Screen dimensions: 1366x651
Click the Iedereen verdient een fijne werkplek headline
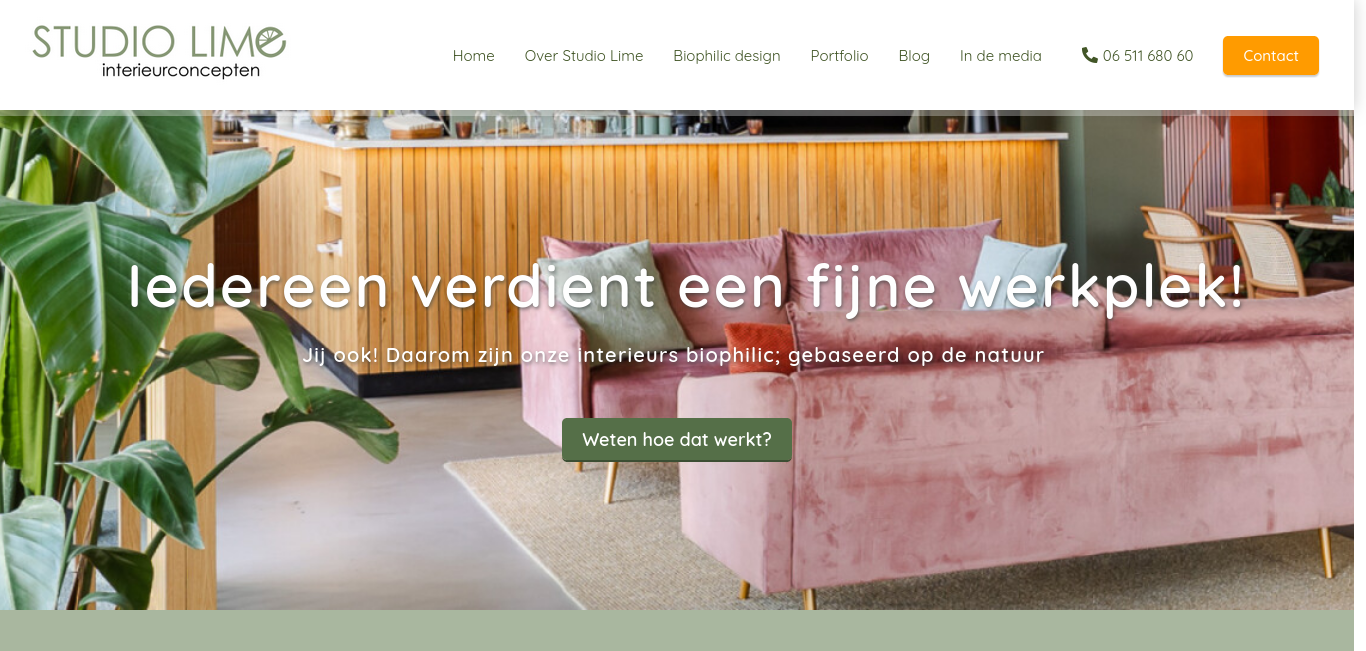[687, 286]
